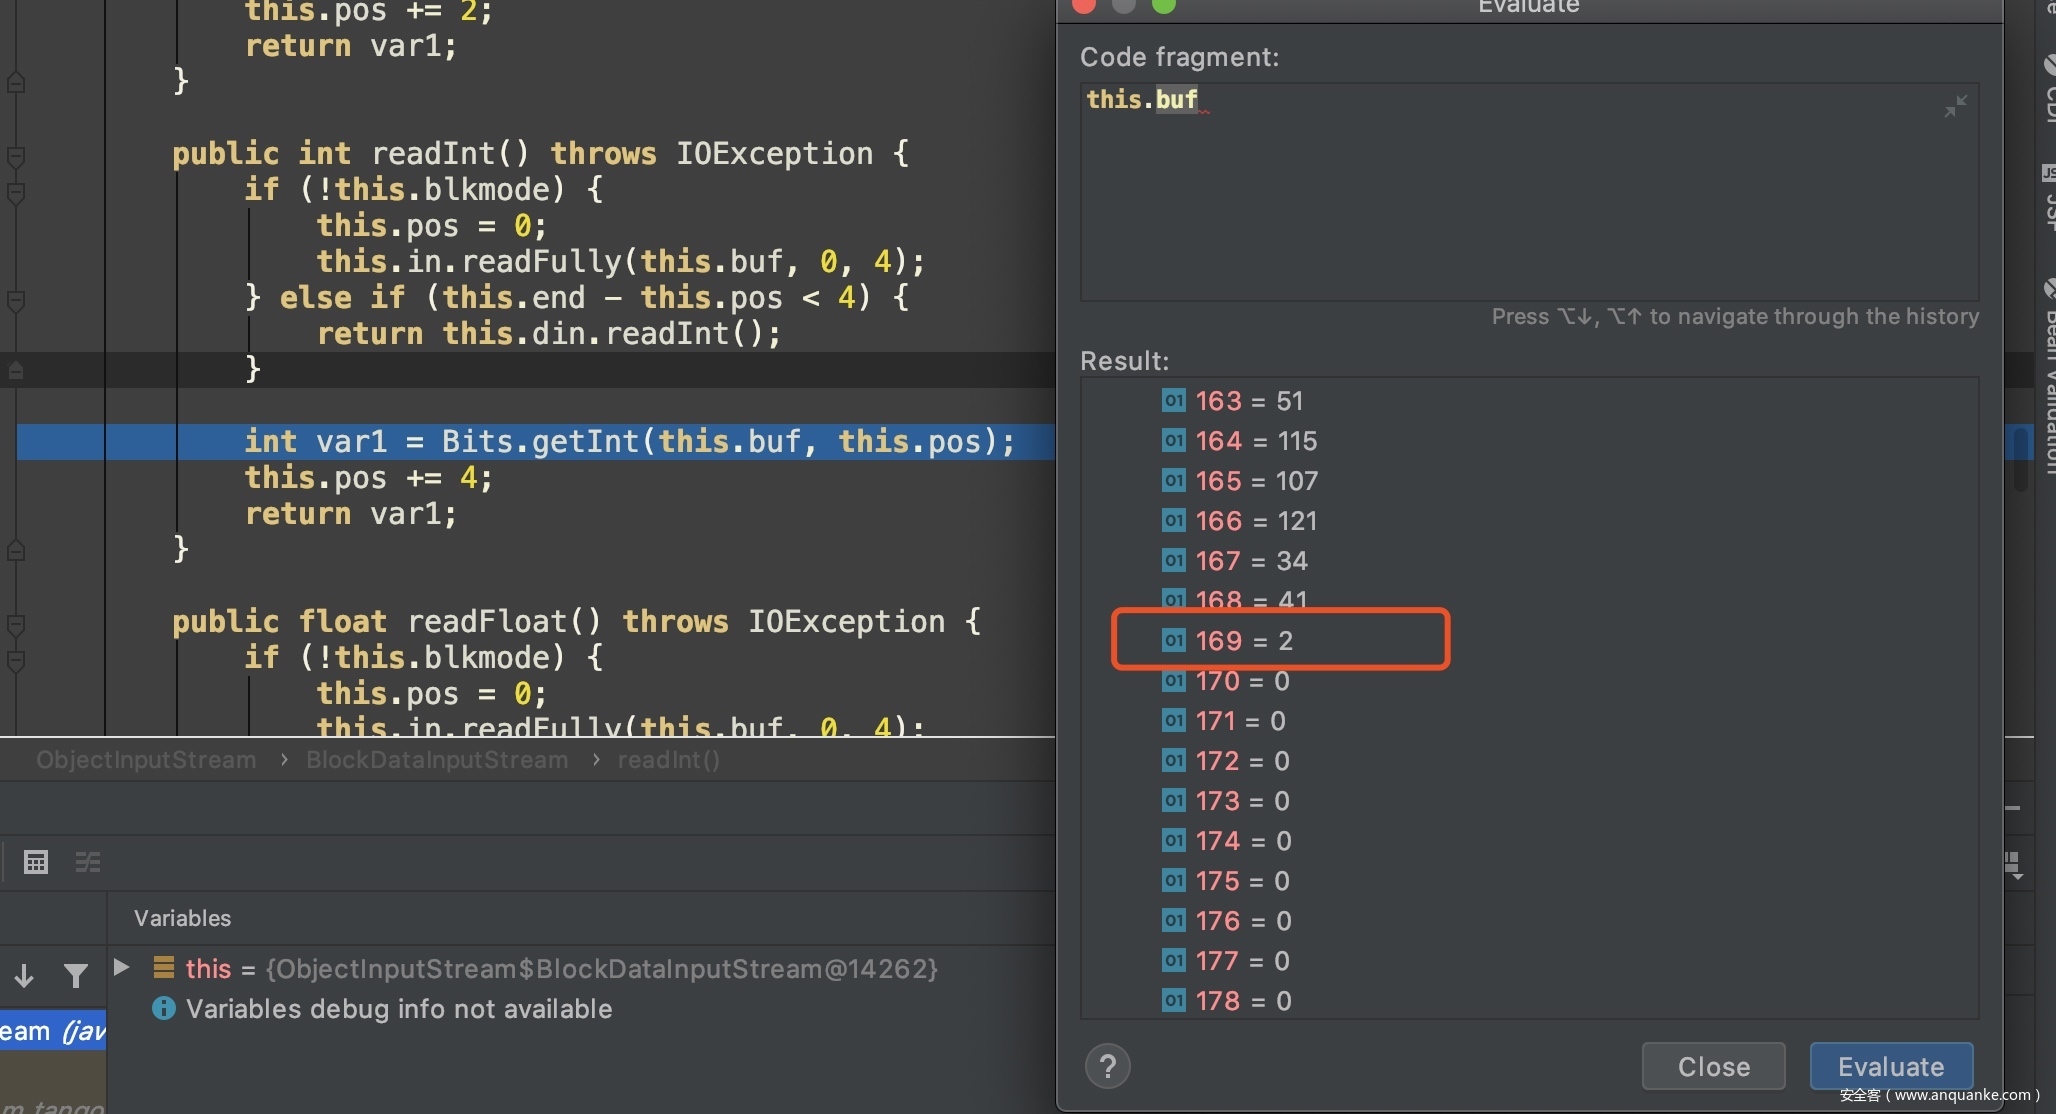Select the BlockDataInputStream breadcrumb item
The image size is (2056, 1114).
click(x=437, y=760)
